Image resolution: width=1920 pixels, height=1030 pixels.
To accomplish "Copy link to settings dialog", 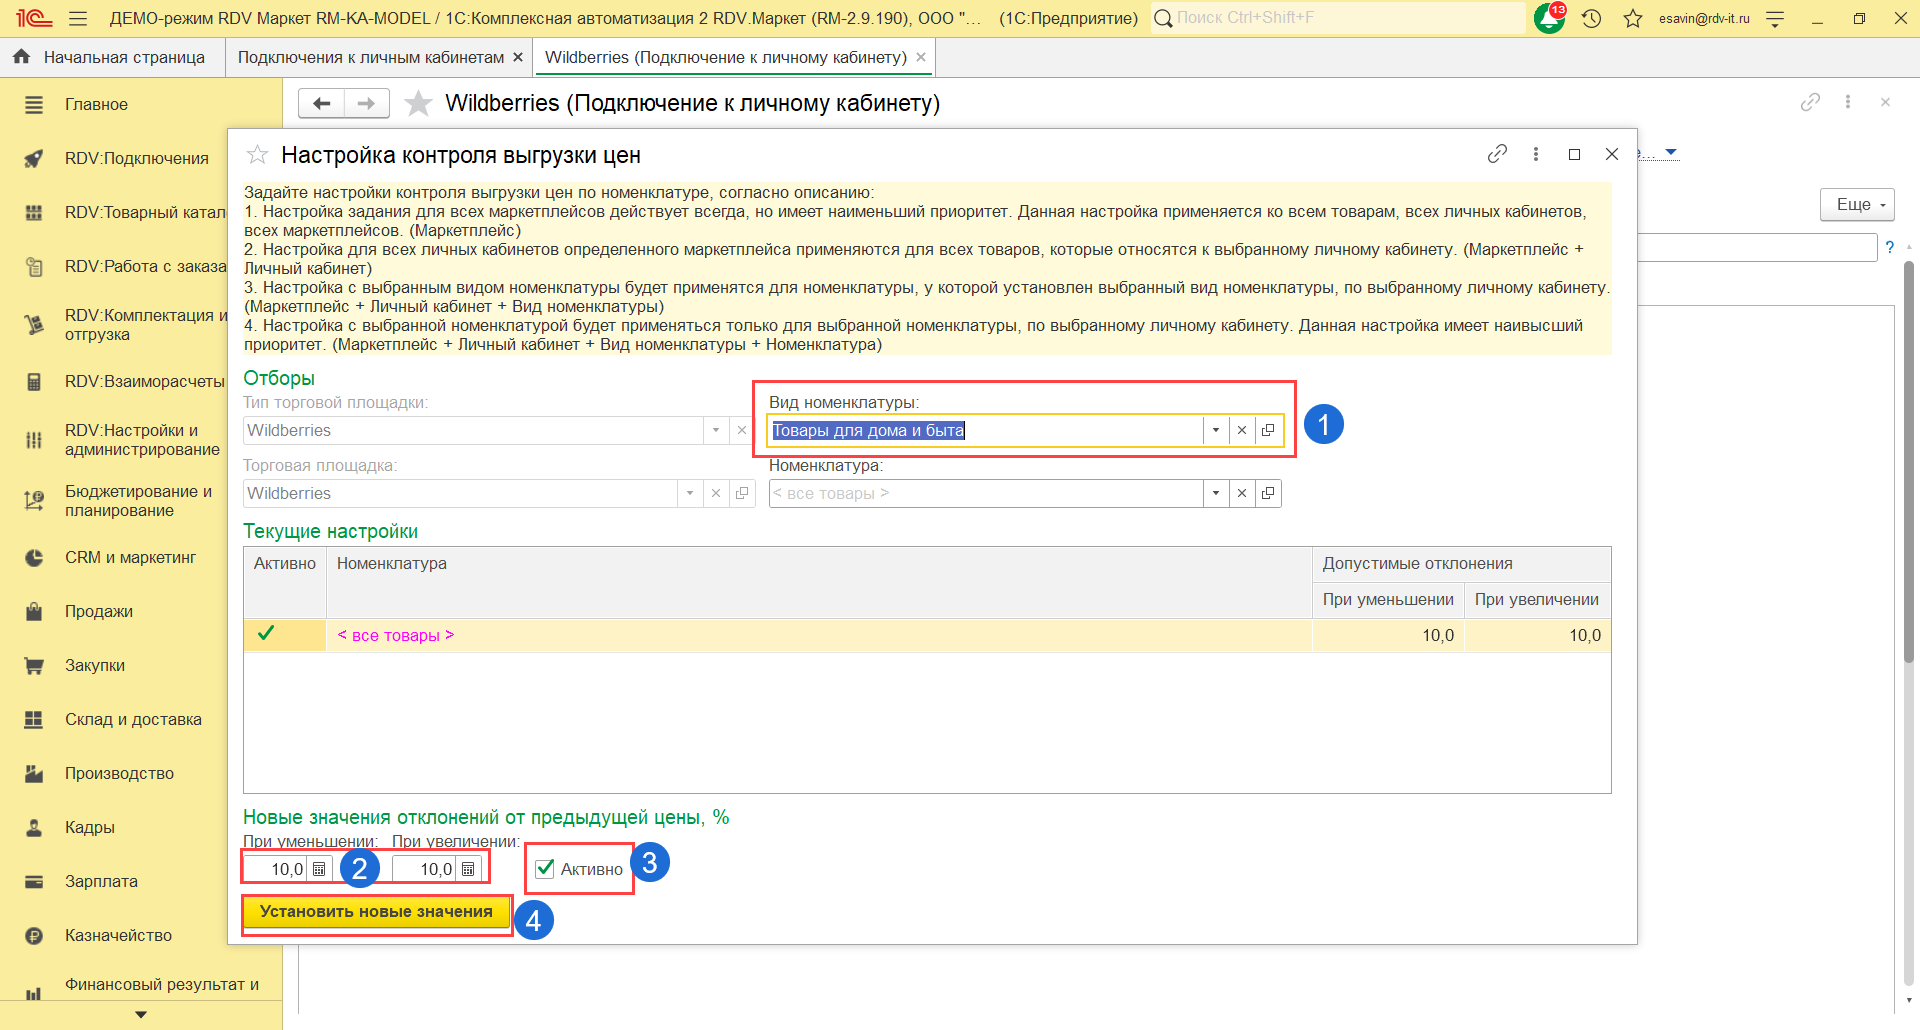I will point(1497,154).
